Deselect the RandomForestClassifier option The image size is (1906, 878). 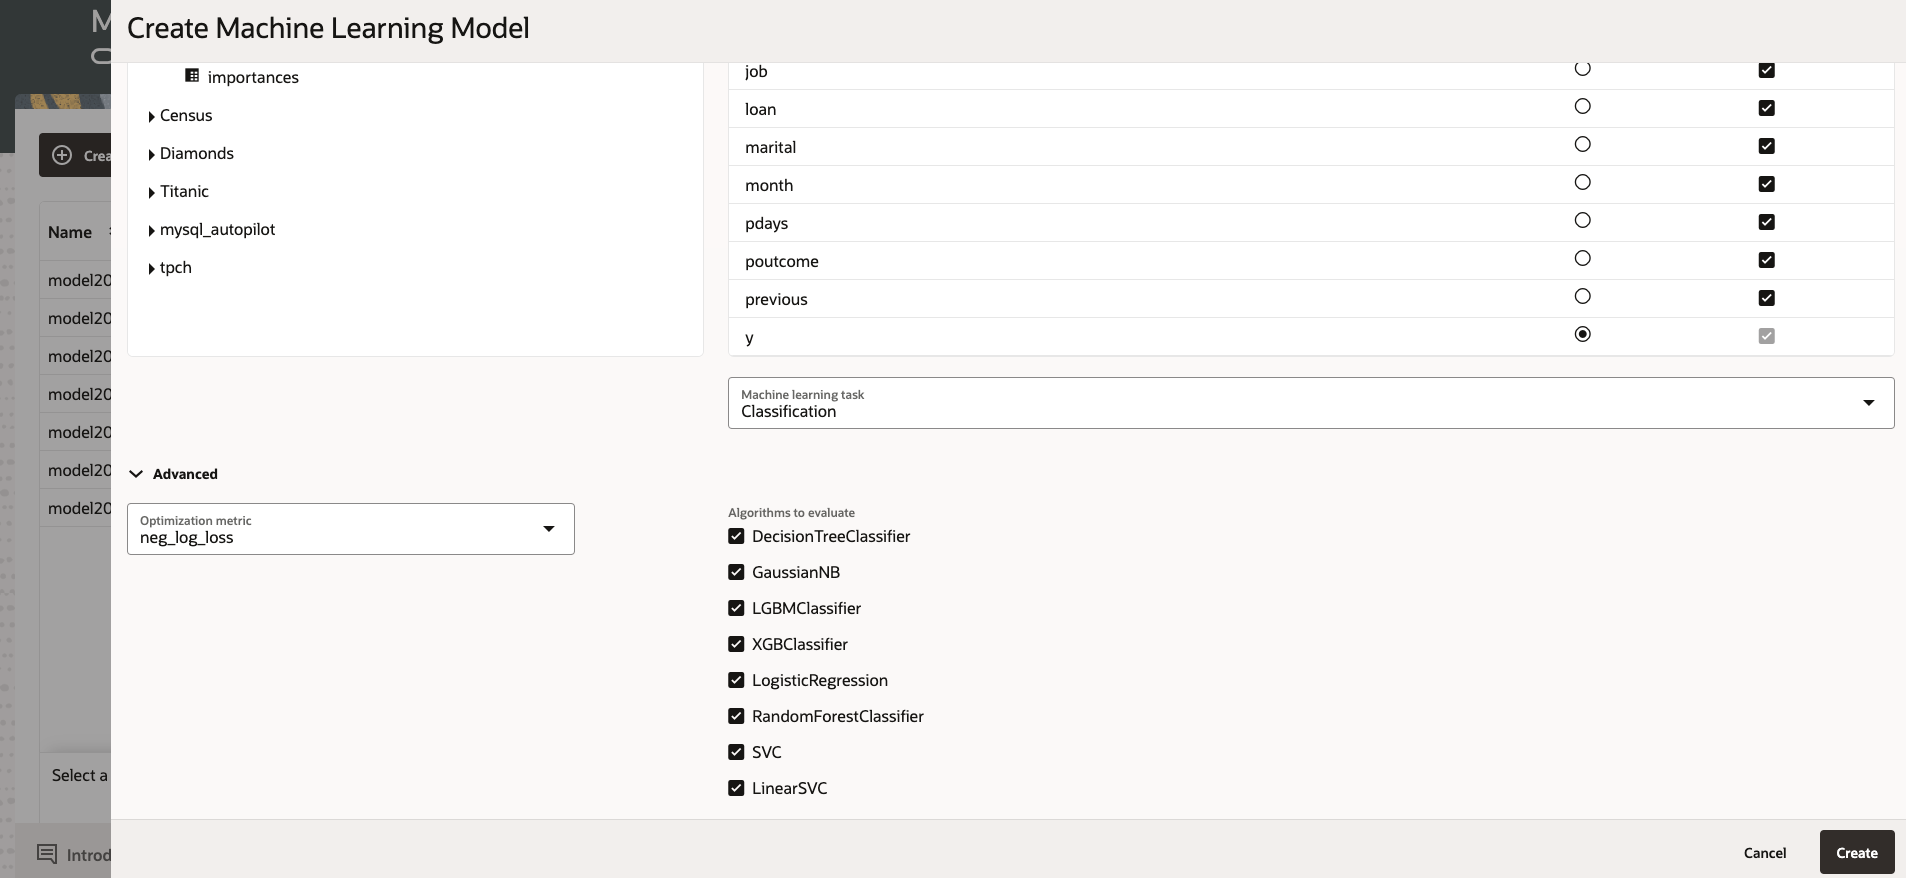[x=737, y=716]
